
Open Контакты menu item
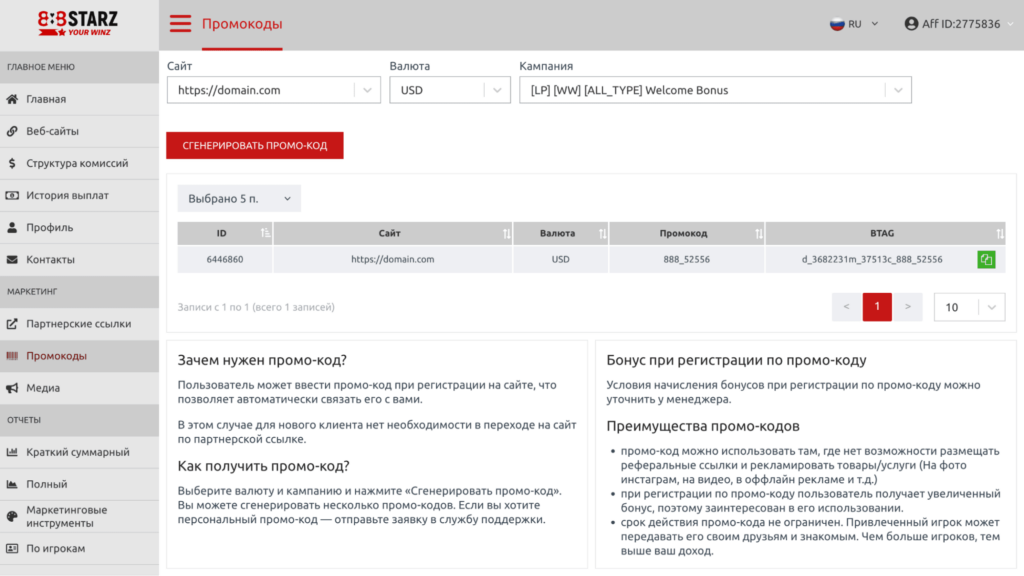[79, 259]
